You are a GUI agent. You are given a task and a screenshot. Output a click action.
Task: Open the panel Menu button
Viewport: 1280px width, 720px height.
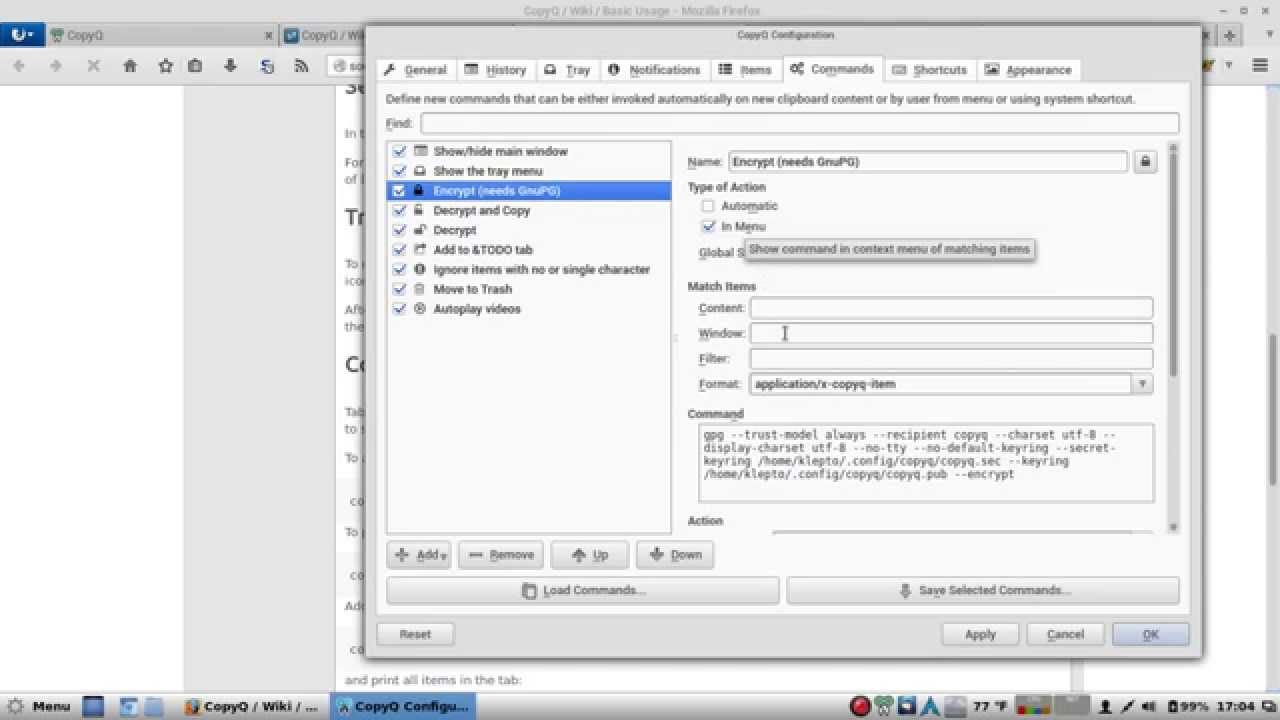pos(38,706)
